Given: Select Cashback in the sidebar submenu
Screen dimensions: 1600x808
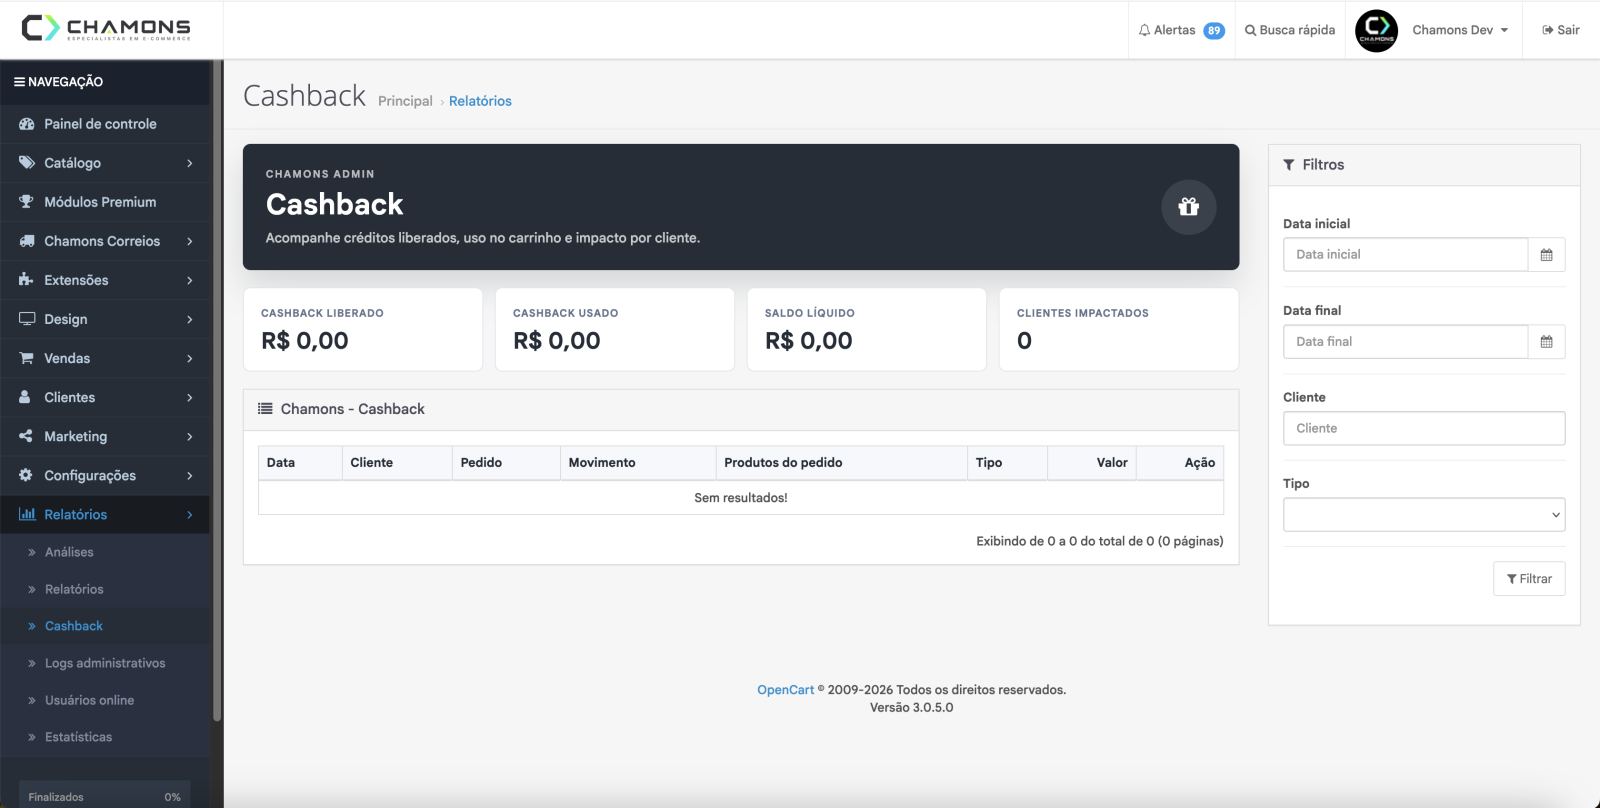Looking at the screenshot, I should pyautogui.click(x=74, y=626).
